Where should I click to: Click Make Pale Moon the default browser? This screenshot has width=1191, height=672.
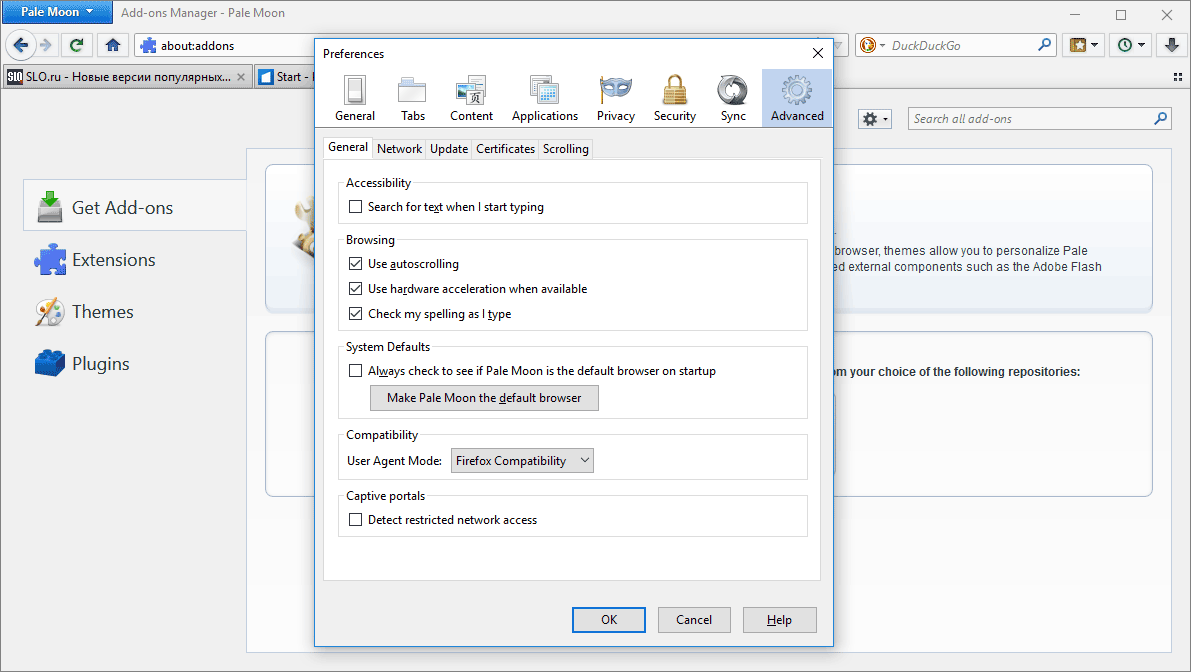coord(484,398)
